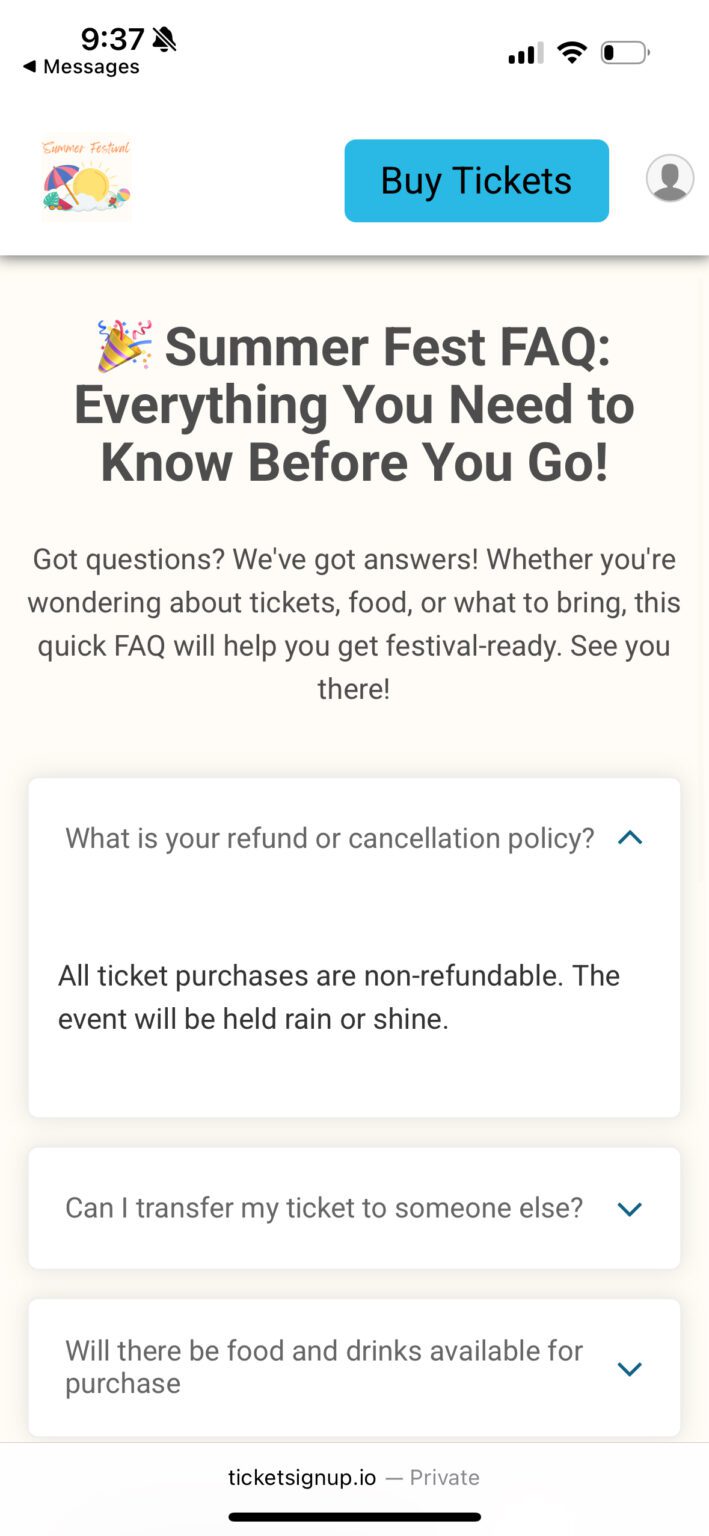Tap the cellular signal icon

[524, 52]
